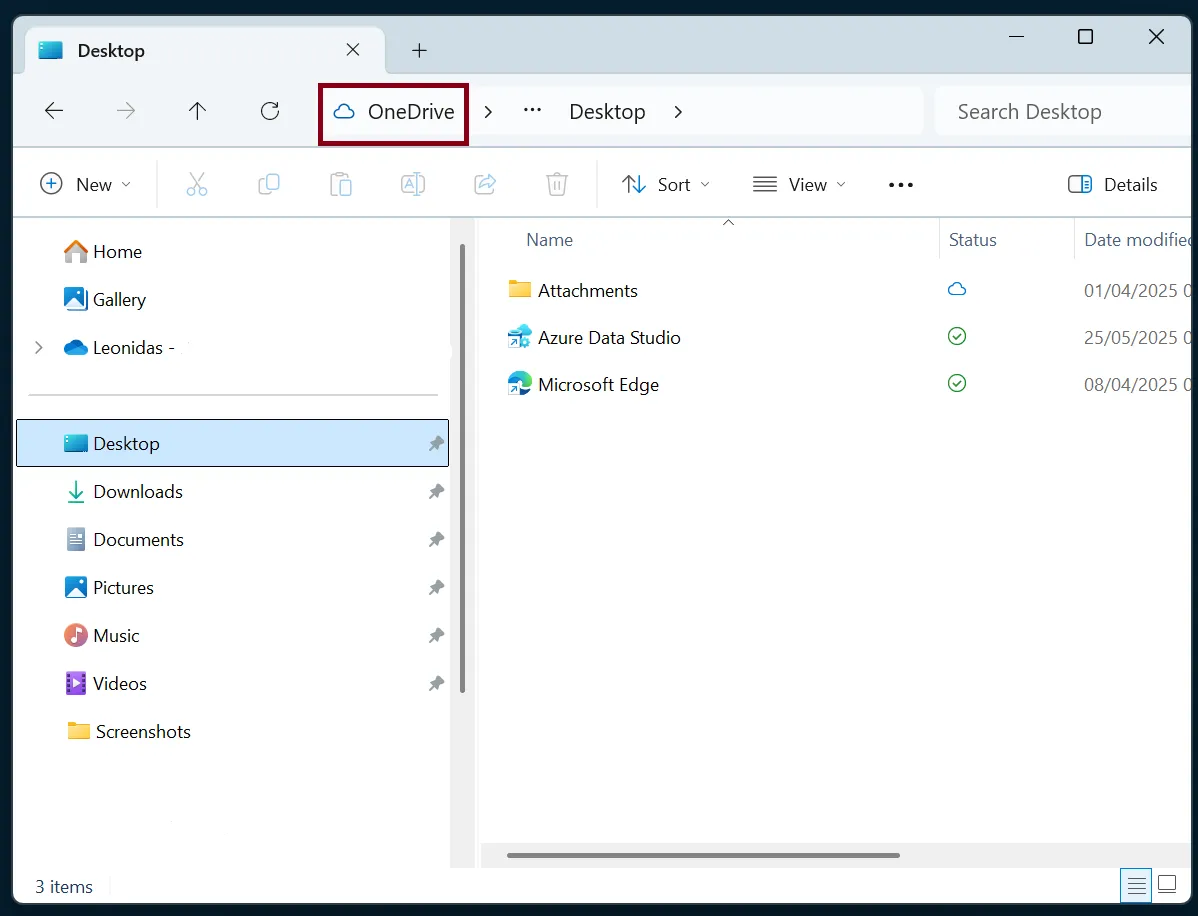The image size is (1198, 916).
Task: Click synced checkmark for Microsoft Edge
Action: point(957,383)
